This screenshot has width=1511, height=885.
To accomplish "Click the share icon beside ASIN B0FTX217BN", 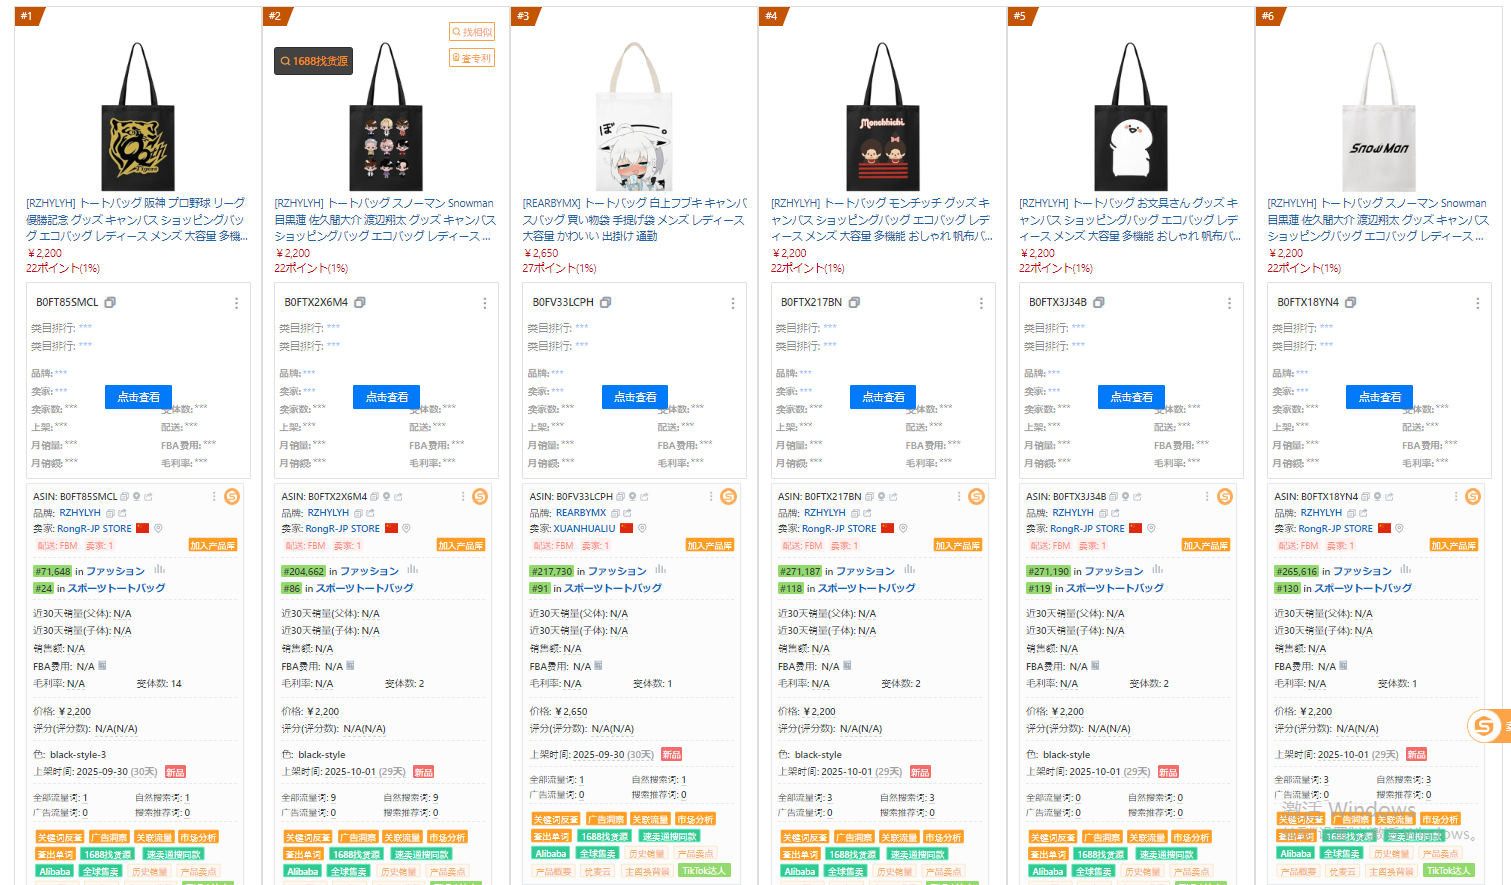I will [893, 496].
